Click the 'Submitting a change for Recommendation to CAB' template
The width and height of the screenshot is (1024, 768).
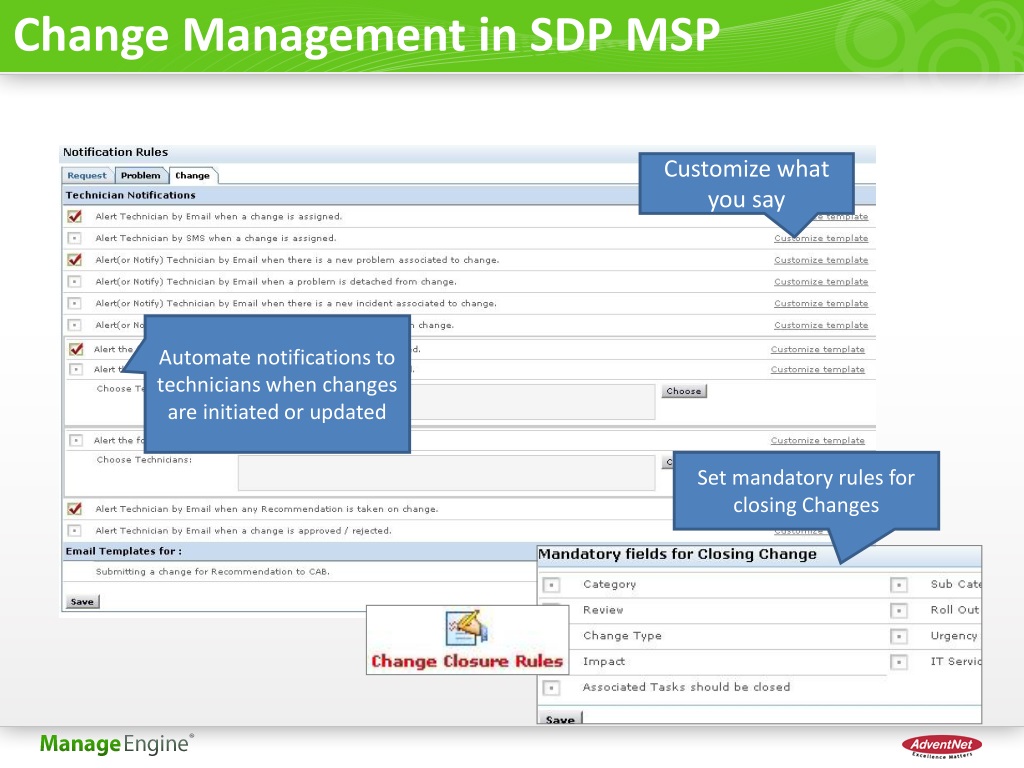click(213, 571)
